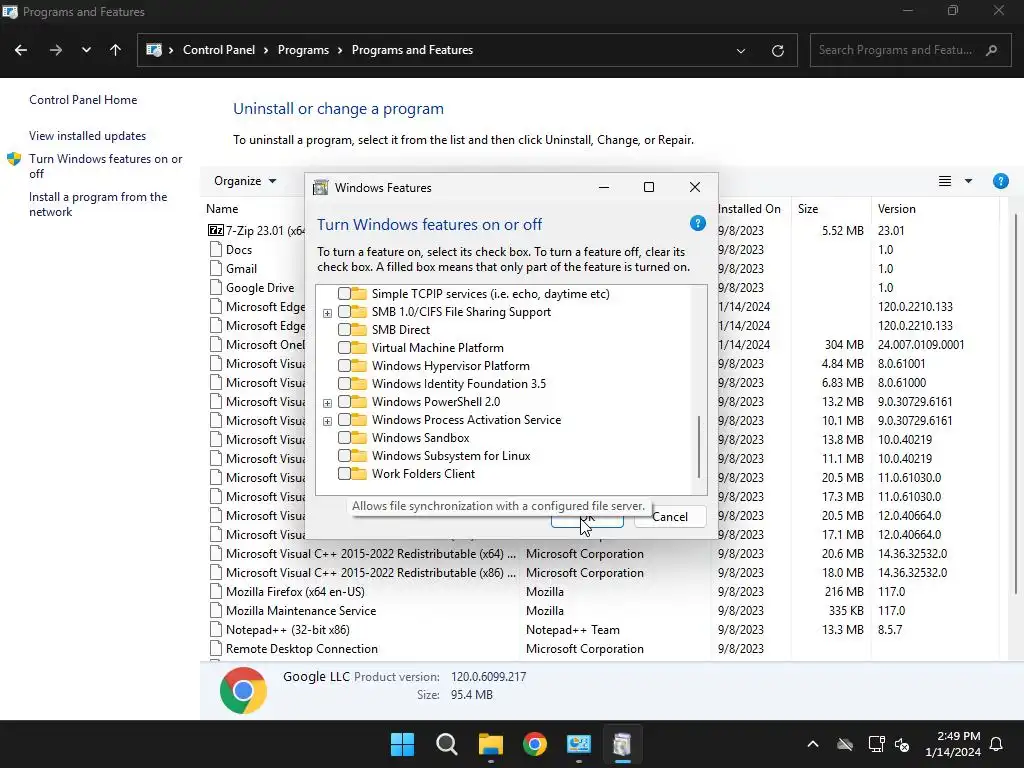
Task: Open the address bar history dropdown
Action: (x=741, y=51)
